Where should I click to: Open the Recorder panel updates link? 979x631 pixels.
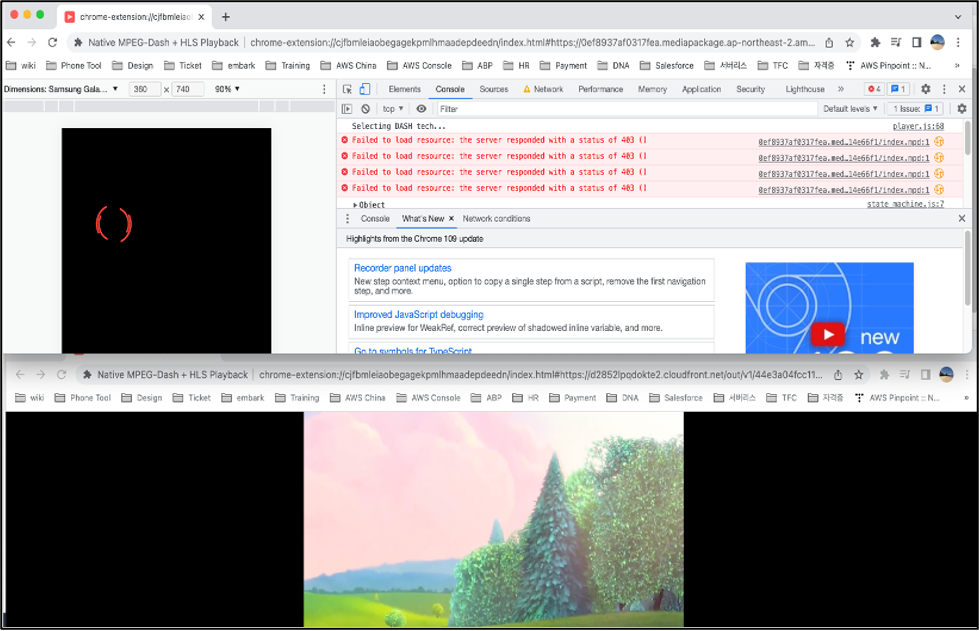click(403, 268)
